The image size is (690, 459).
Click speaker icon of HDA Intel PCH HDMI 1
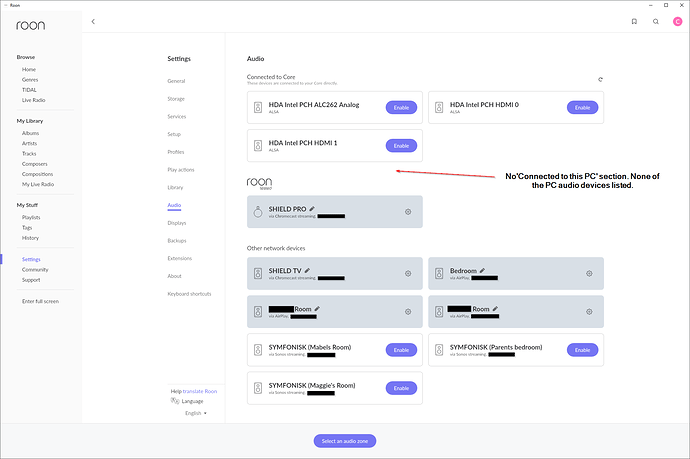point(258,146)
